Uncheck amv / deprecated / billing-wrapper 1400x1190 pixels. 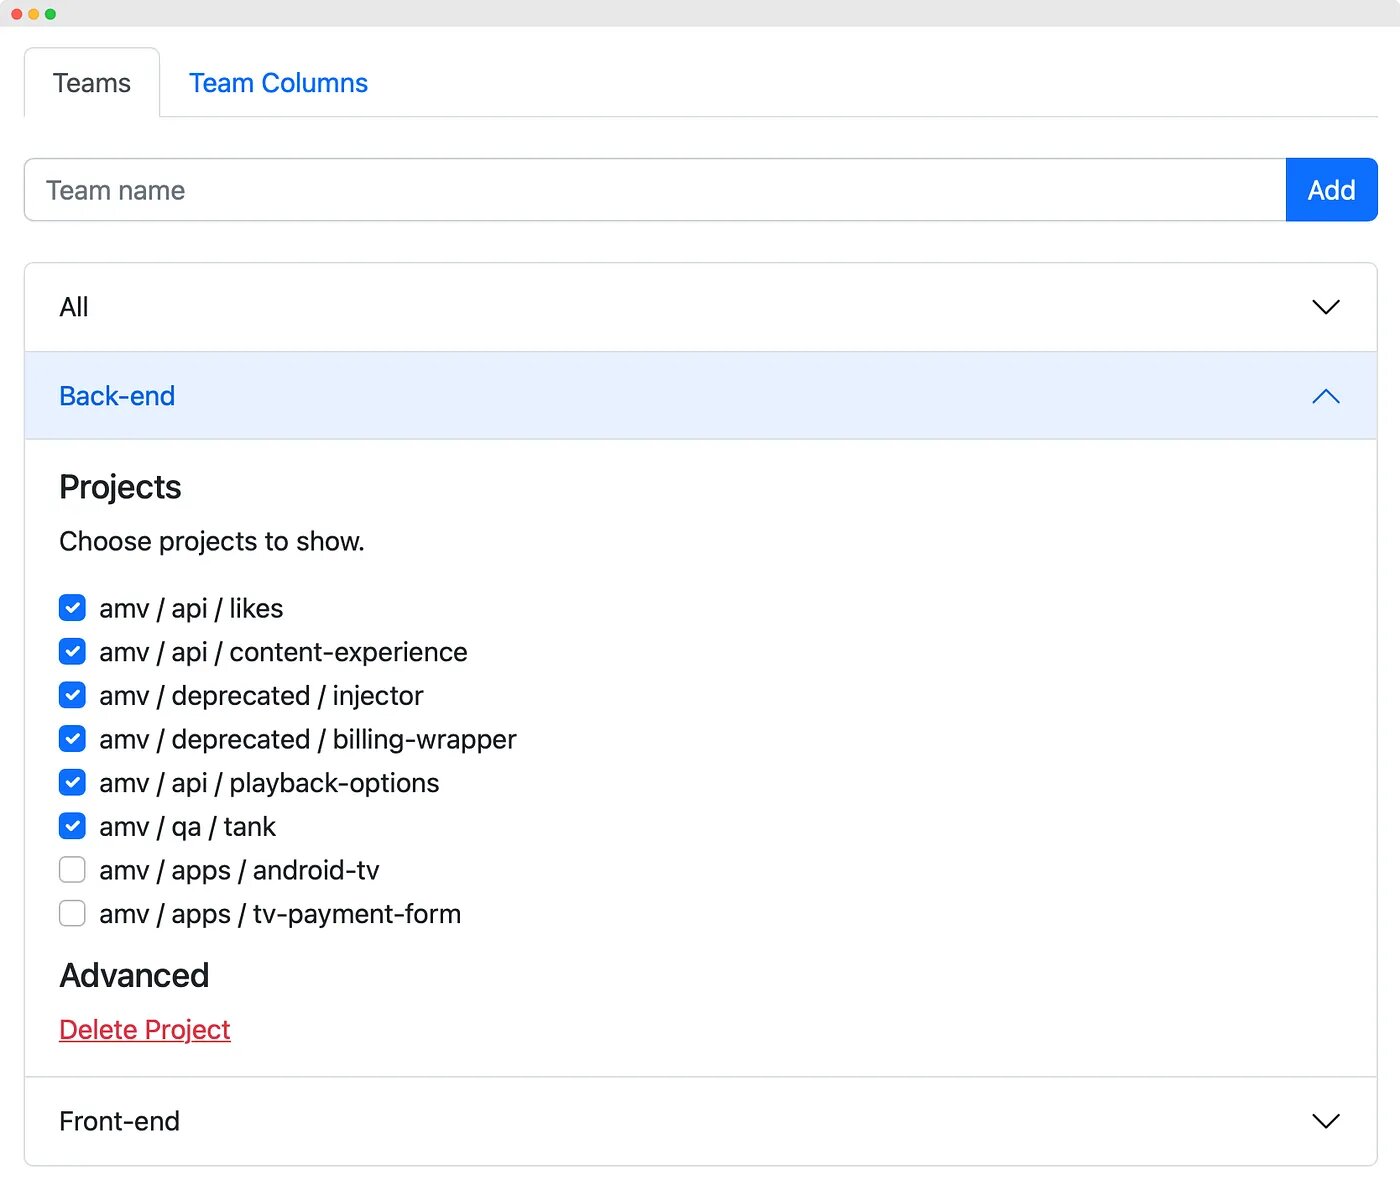point(72,739)
